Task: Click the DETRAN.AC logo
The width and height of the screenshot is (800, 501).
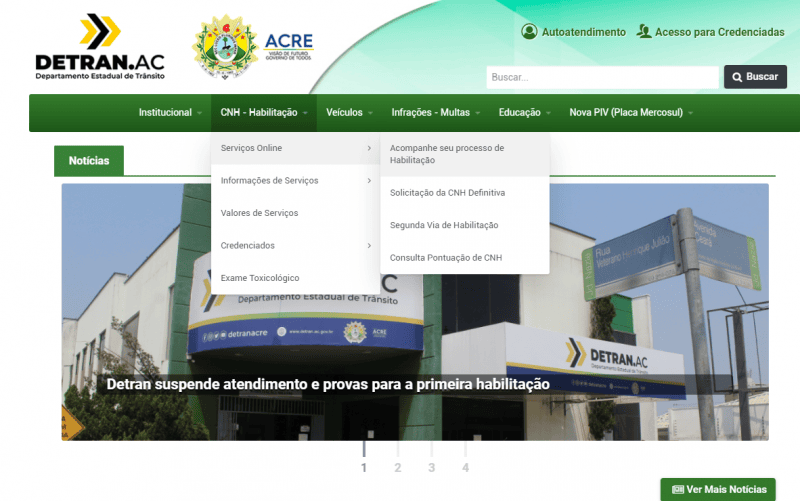Action: tap(100, 47)
